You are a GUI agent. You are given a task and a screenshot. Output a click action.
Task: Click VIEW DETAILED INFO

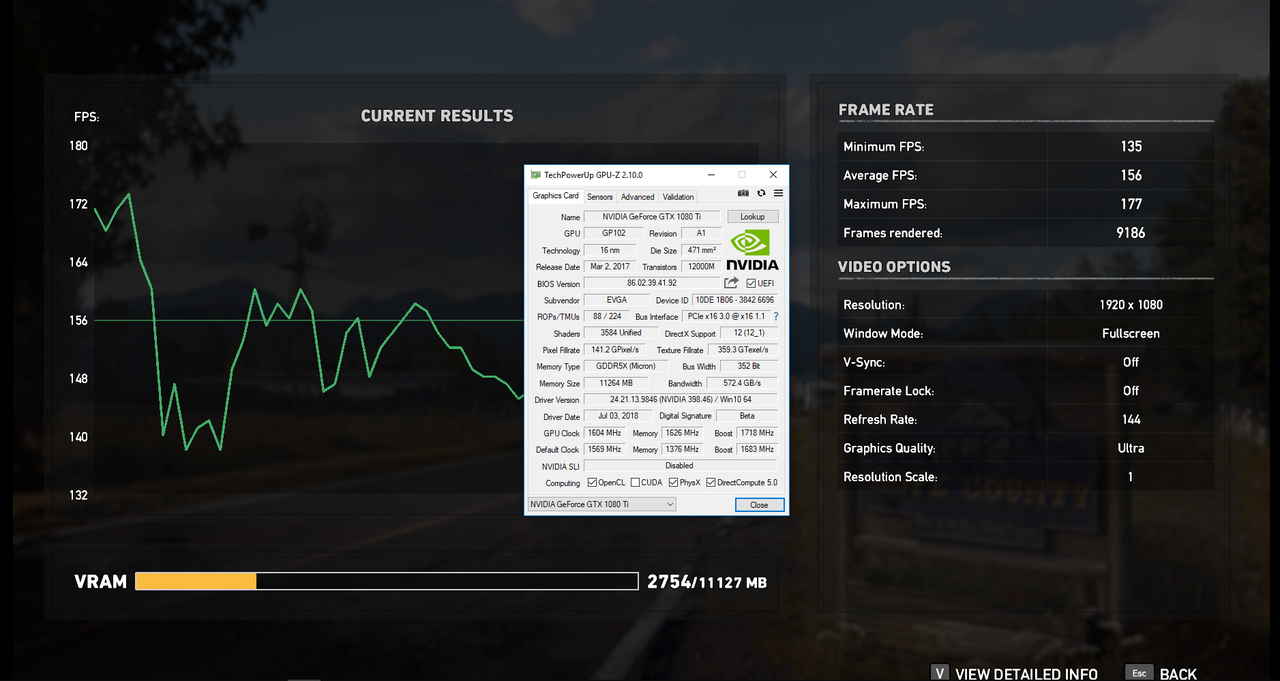(1026, 675)
